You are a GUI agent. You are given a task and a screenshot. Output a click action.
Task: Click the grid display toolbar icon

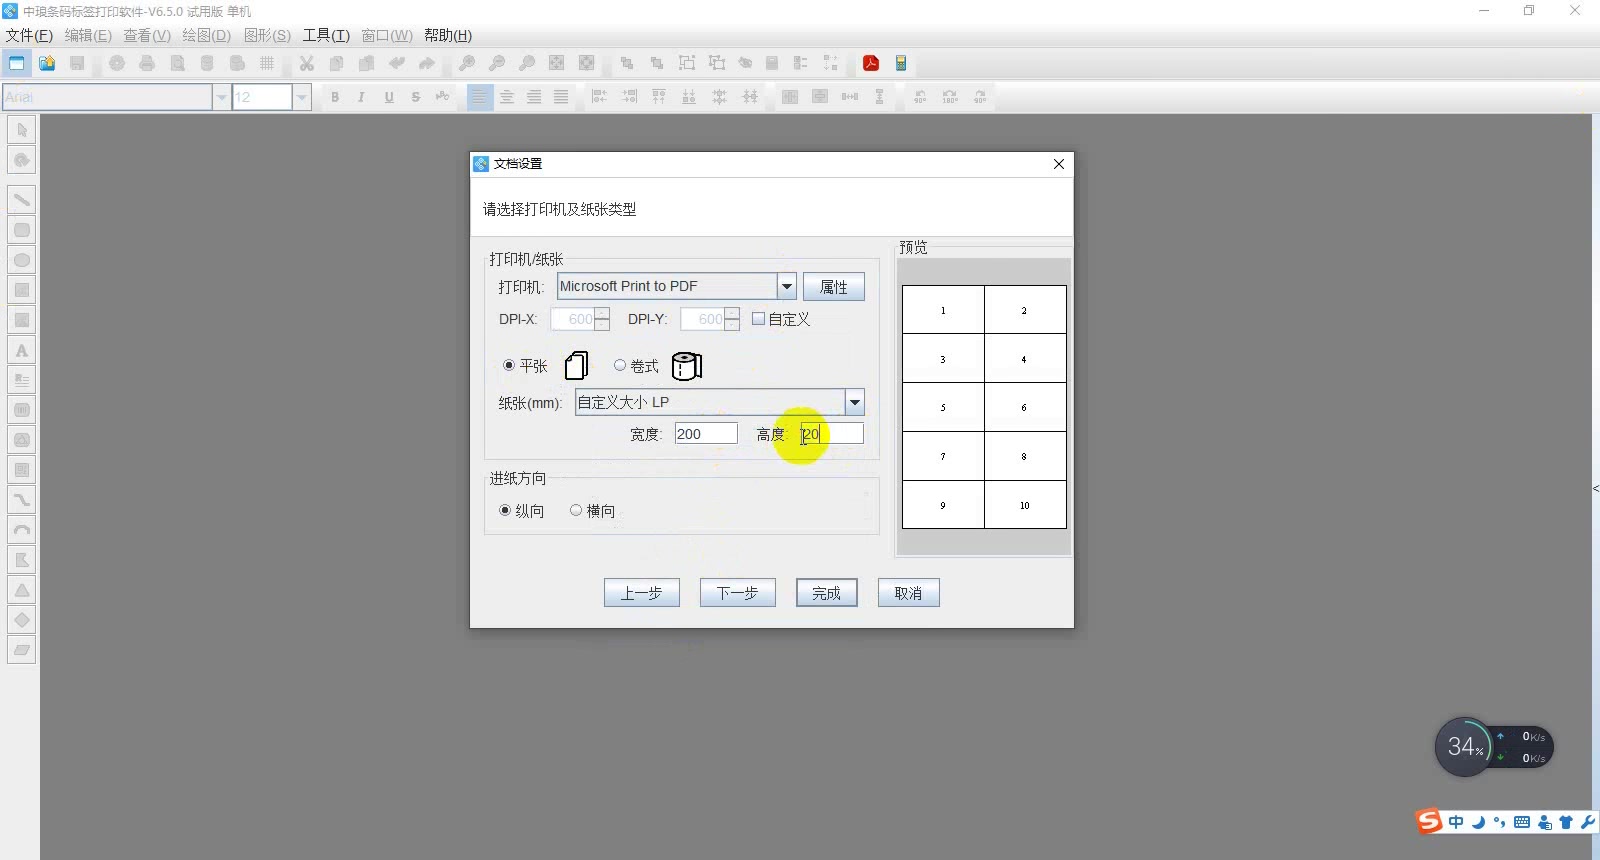(x=267, y=63)
